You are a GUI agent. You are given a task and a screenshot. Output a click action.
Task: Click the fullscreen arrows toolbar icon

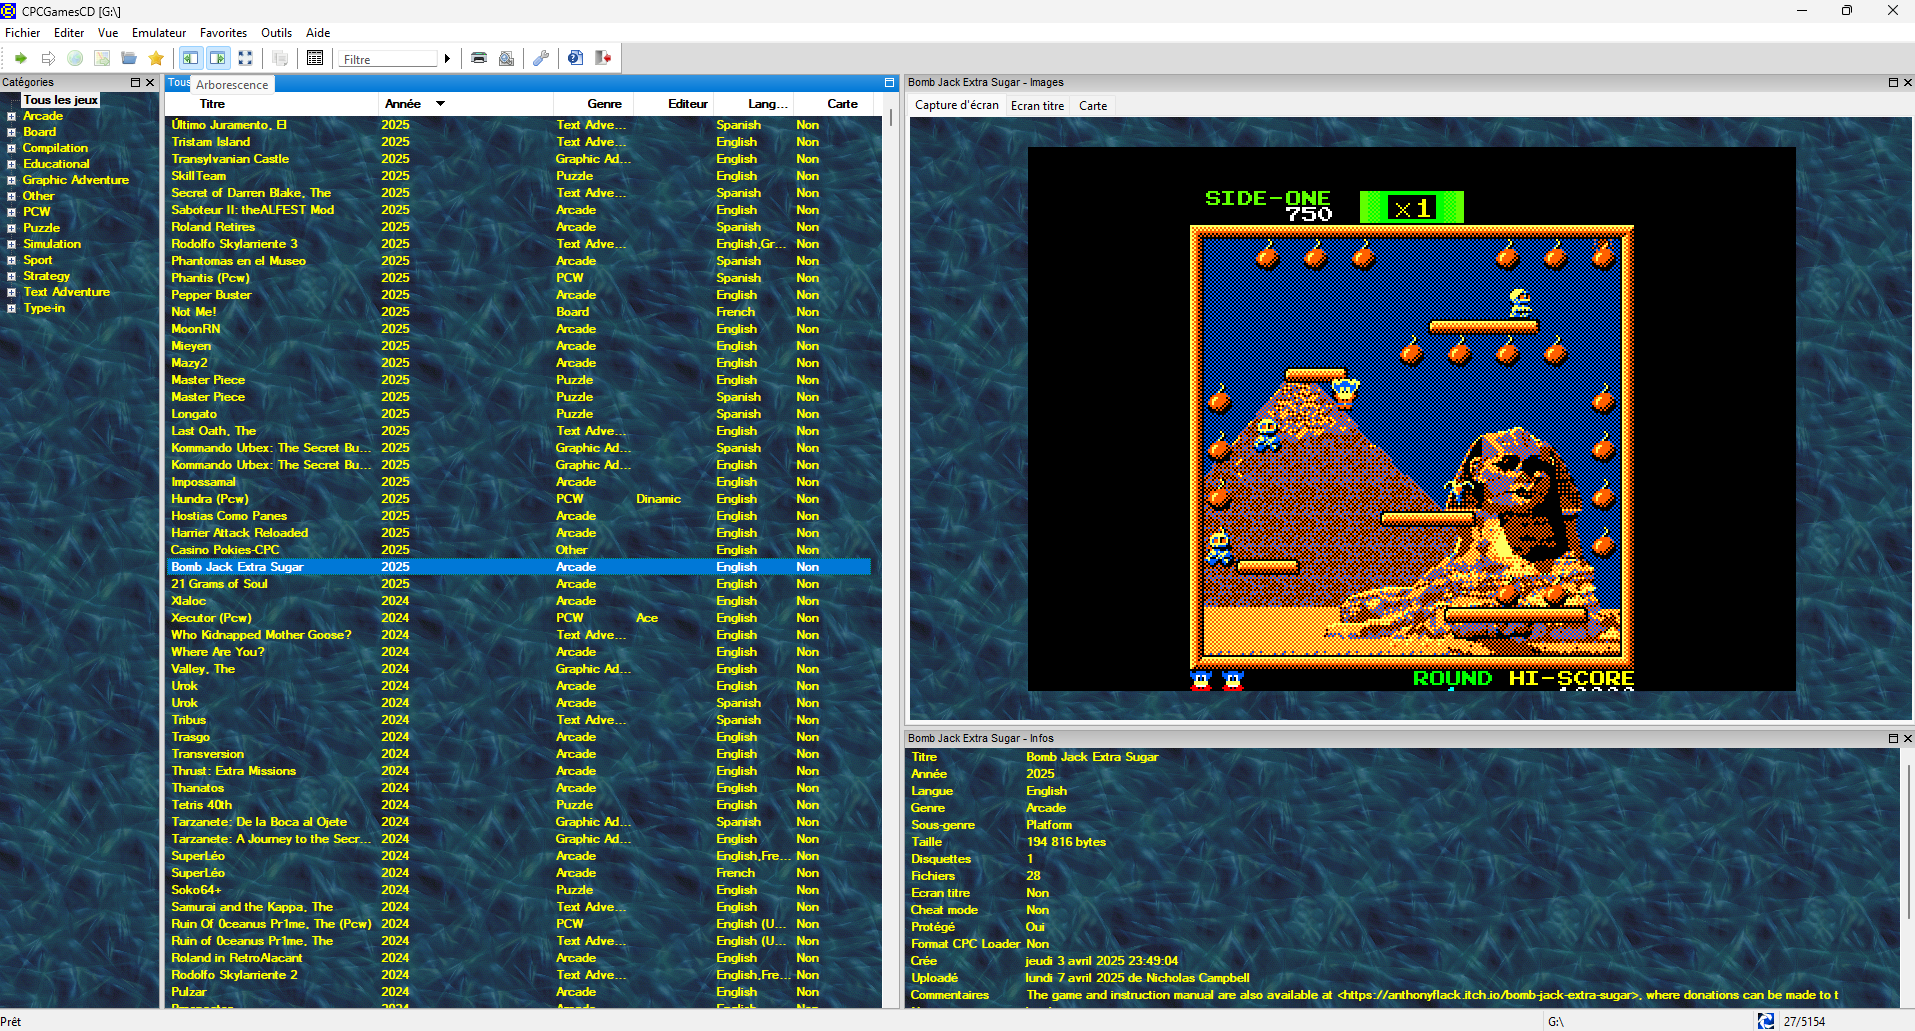(x=245, y=58)
